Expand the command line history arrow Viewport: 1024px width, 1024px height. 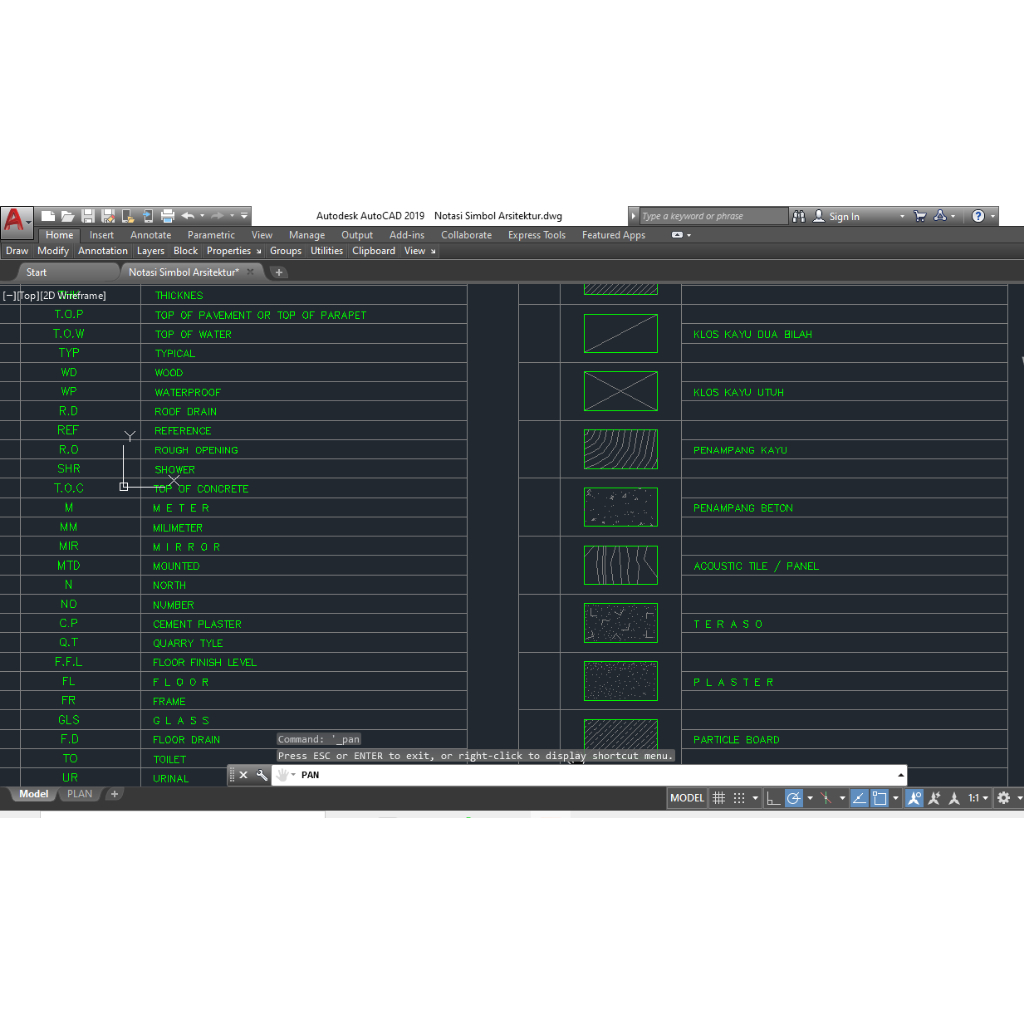(x=901, y=775)
